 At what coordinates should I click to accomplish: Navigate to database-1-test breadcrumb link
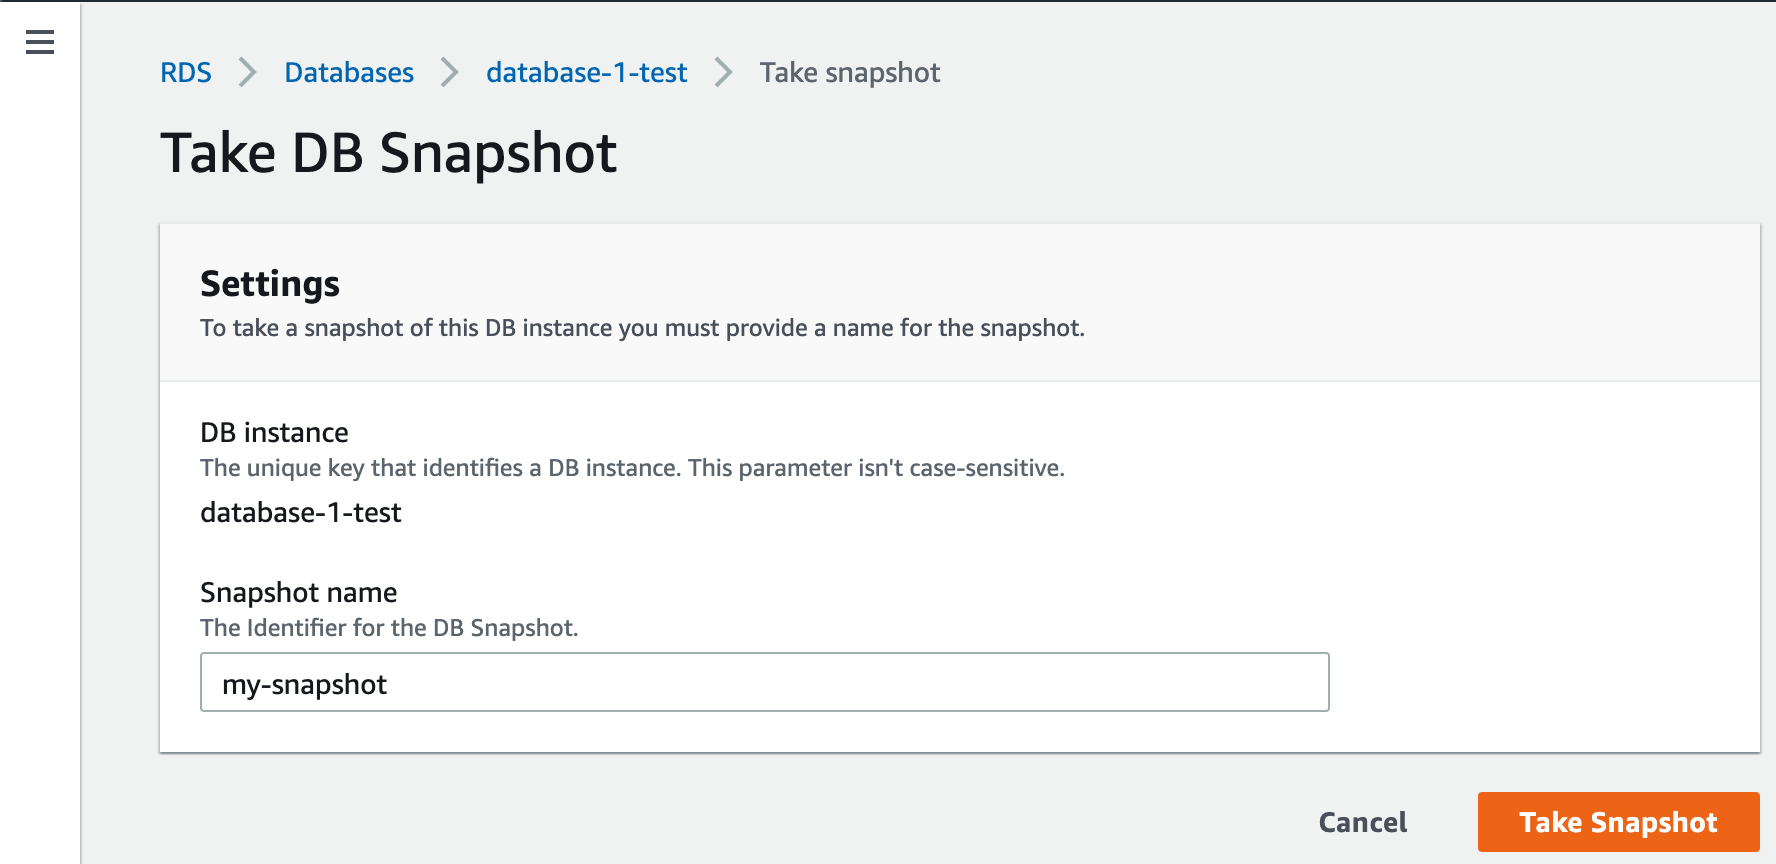pos(587,73)
